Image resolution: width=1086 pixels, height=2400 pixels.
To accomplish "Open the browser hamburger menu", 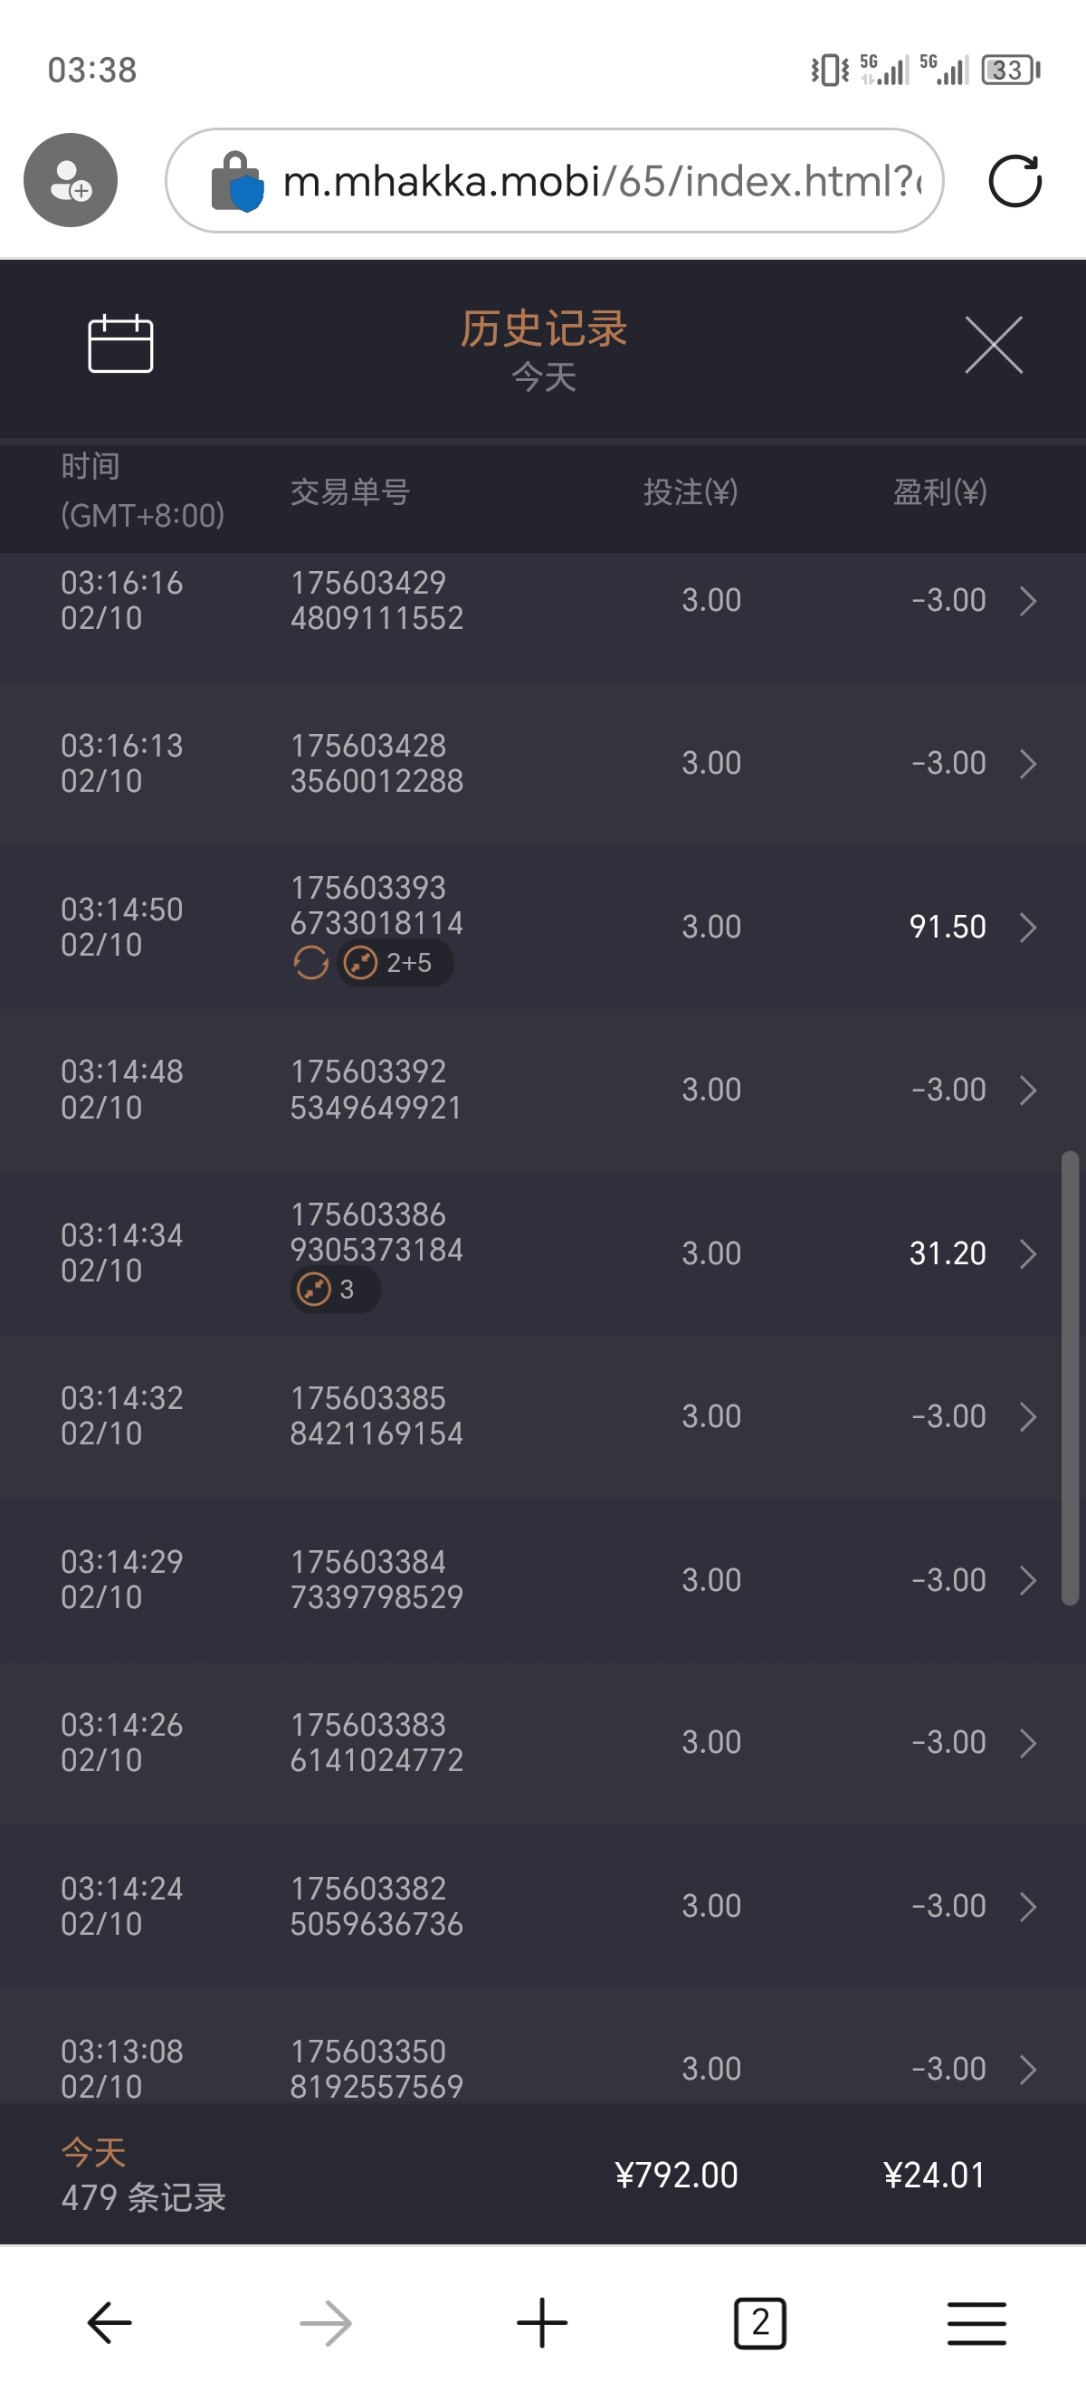I will coord(976,2322).
